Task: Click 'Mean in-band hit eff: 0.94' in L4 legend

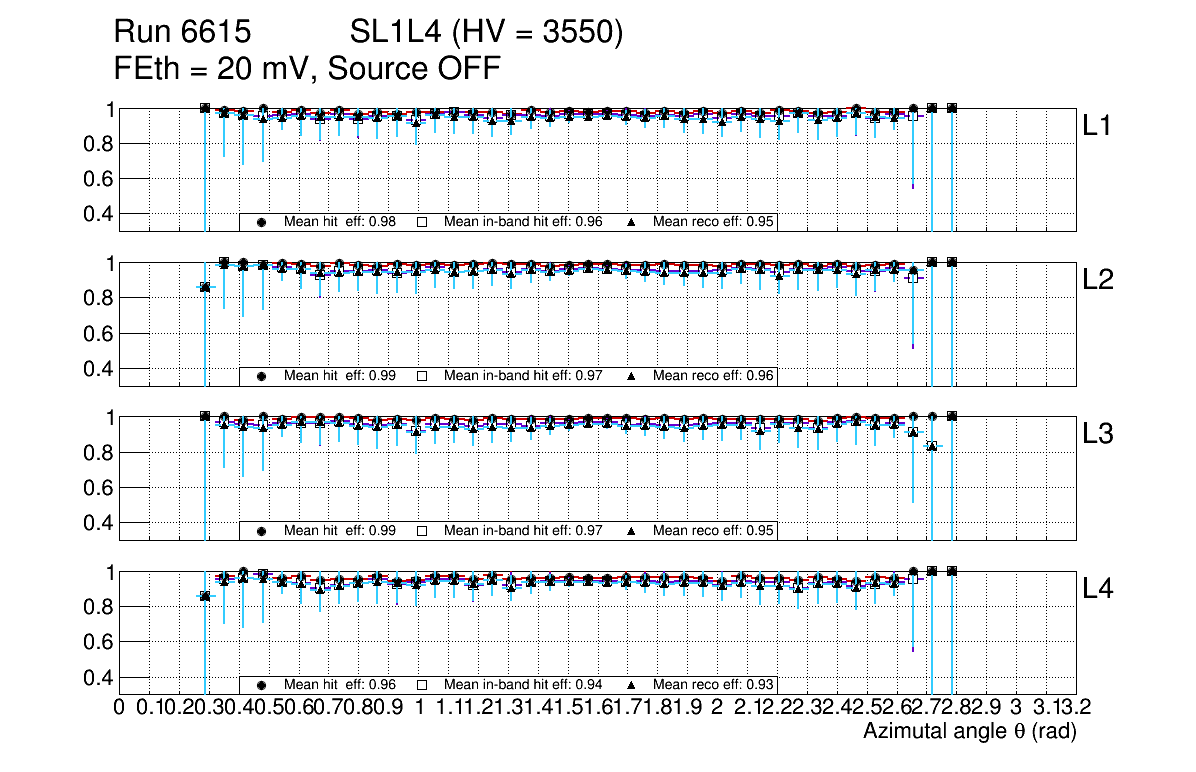Action: [523, 686]
